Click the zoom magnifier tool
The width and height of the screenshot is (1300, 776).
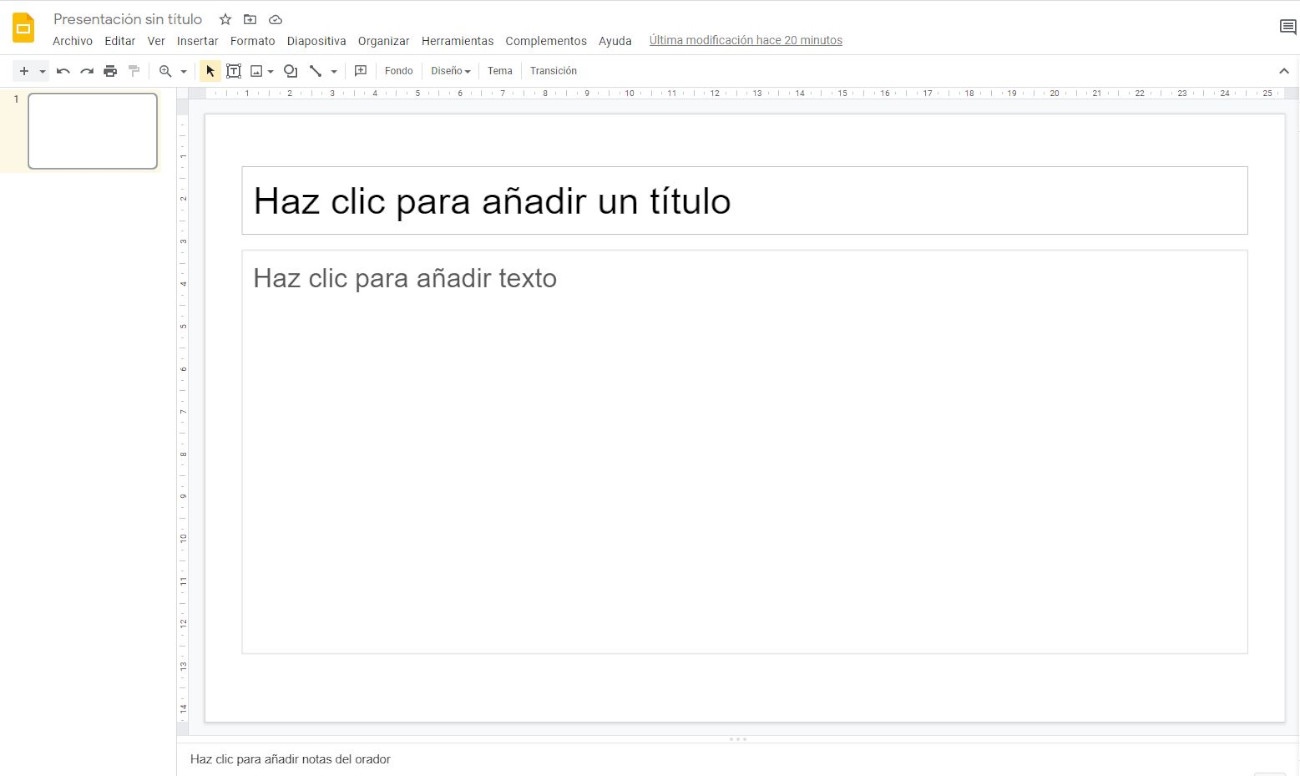point(165,71)
